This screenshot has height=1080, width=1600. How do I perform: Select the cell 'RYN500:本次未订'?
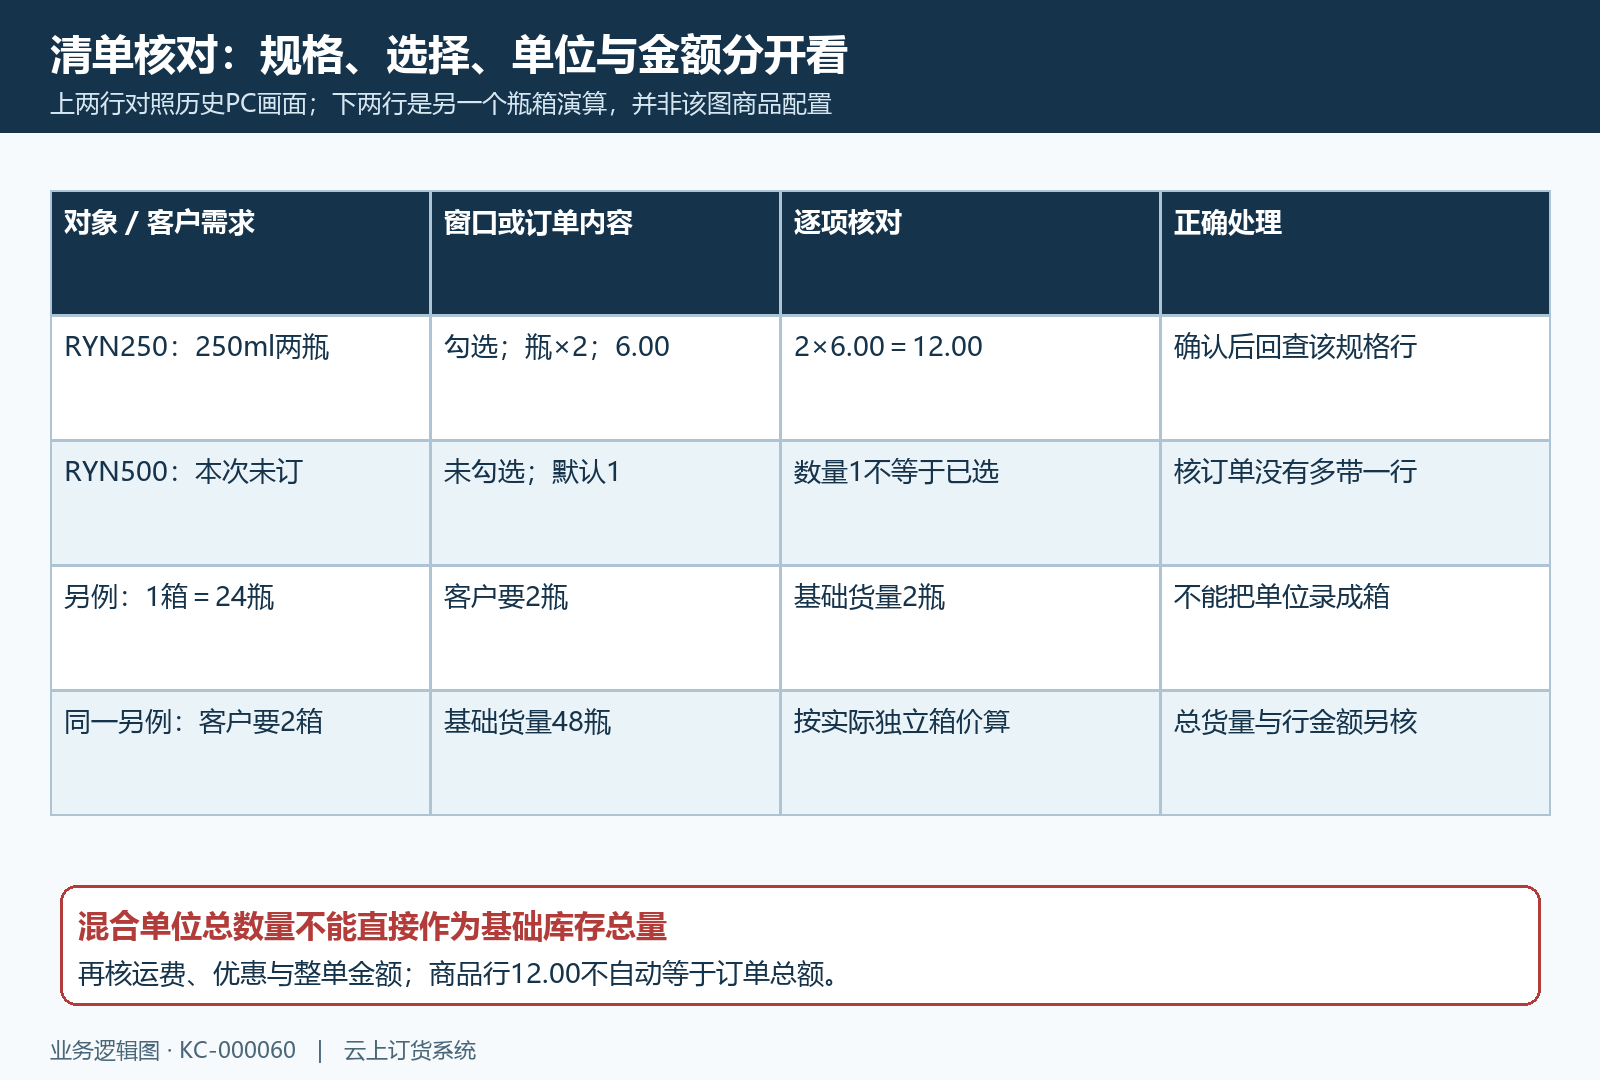coord(240,503)
